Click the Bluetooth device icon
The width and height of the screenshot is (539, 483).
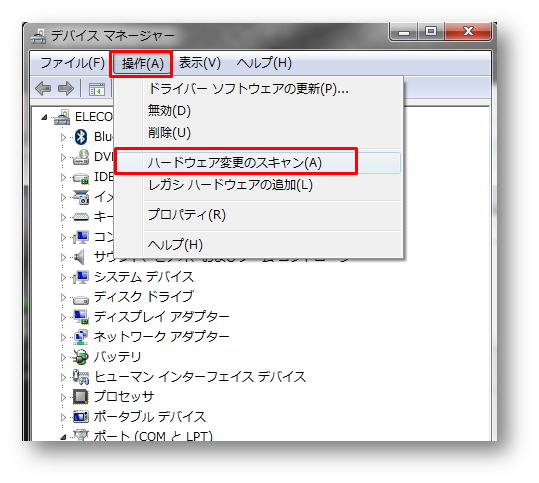point(81,137)
